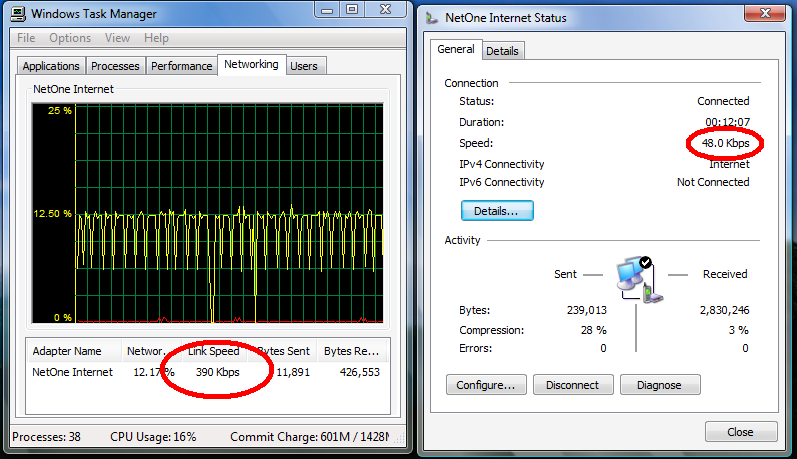Click Processes: 38 in status bar
This screenshot has height=459, width=797.
point(46,437)
